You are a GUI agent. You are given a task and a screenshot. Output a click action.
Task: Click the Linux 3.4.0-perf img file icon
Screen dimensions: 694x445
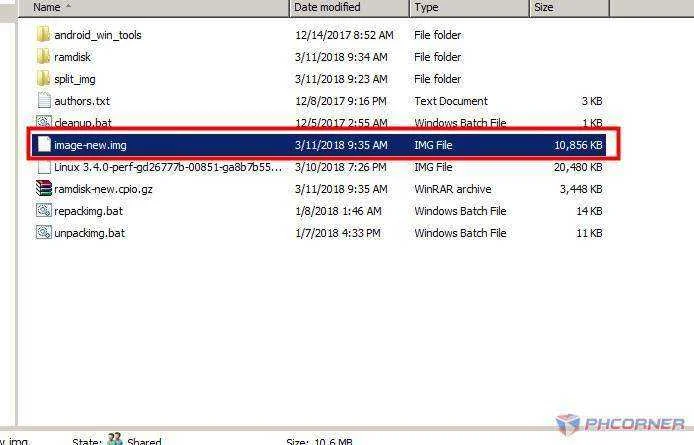click(44, 167)
